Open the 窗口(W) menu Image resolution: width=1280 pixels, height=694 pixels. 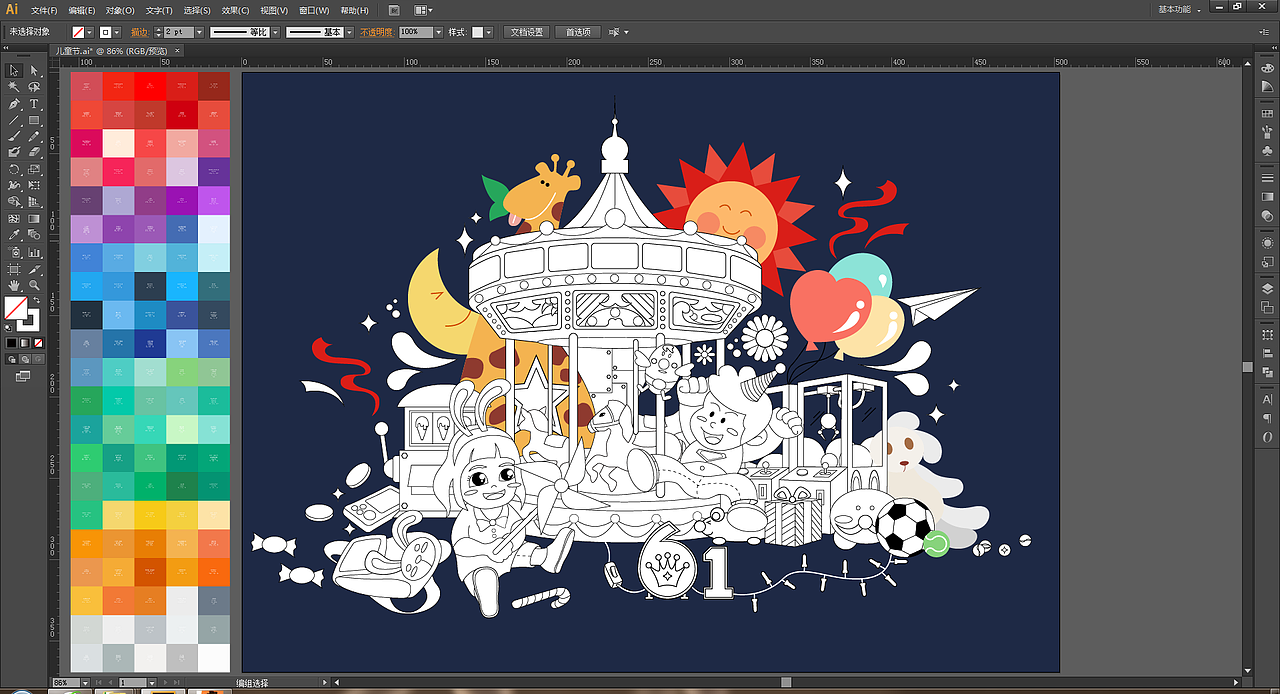click(314, 10)
